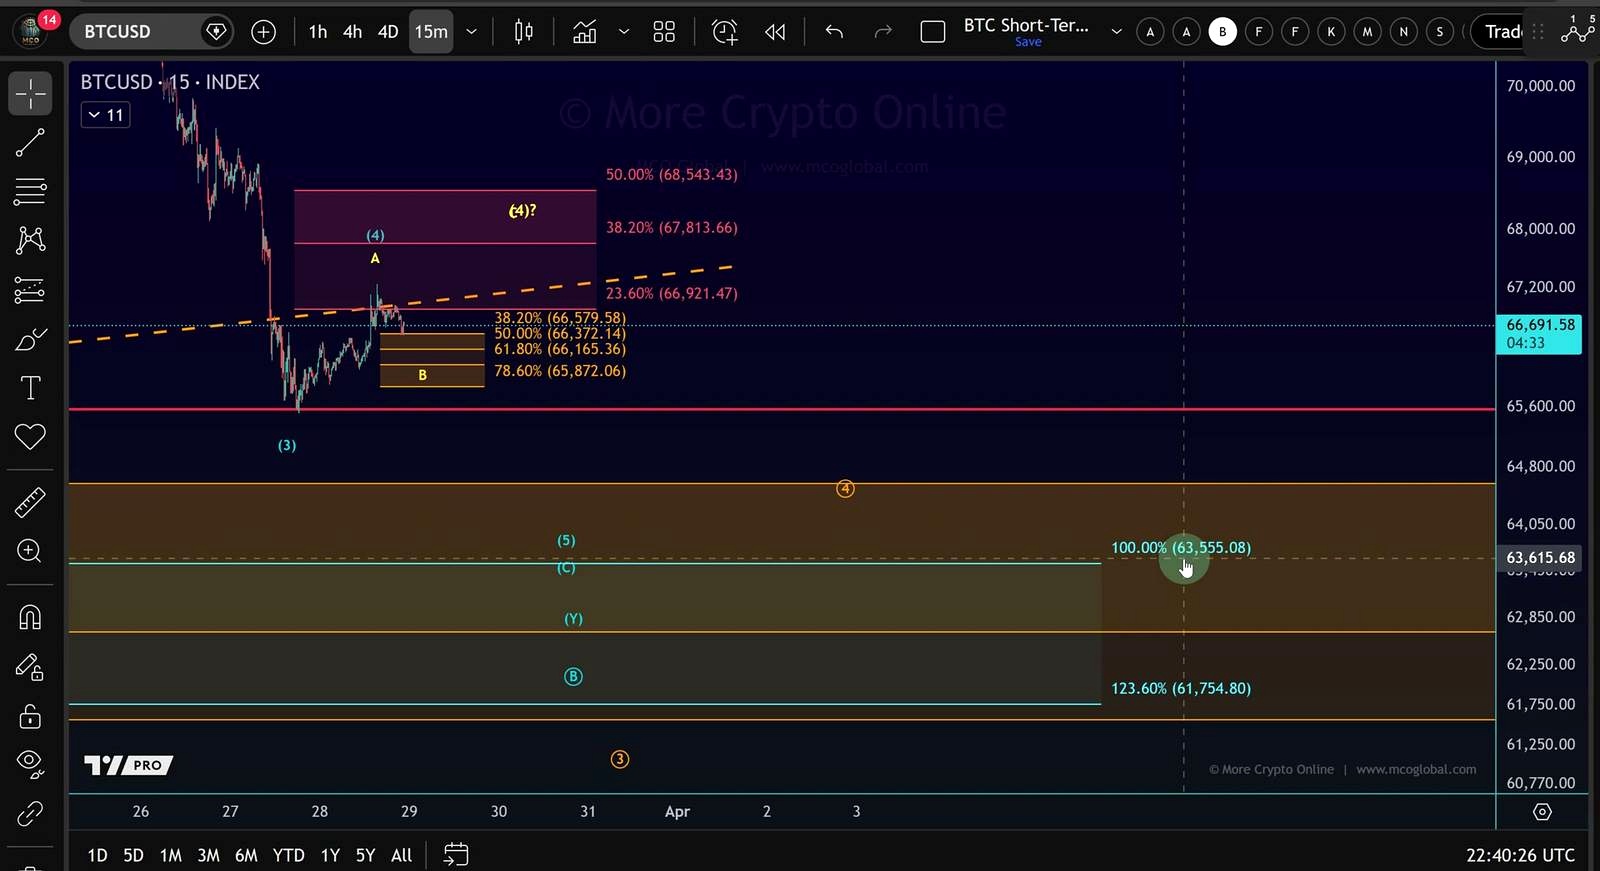Open the candlestick chart type menu
Screen dimensions: 1600x871
point(524,32)
